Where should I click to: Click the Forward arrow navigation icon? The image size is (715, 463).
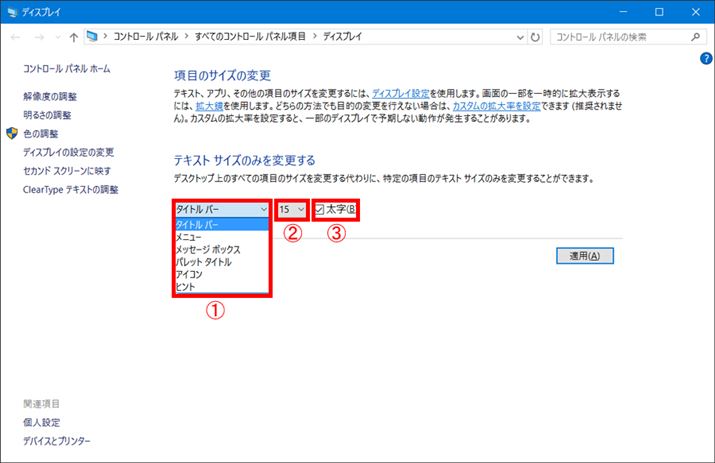[x=39, y=37]
